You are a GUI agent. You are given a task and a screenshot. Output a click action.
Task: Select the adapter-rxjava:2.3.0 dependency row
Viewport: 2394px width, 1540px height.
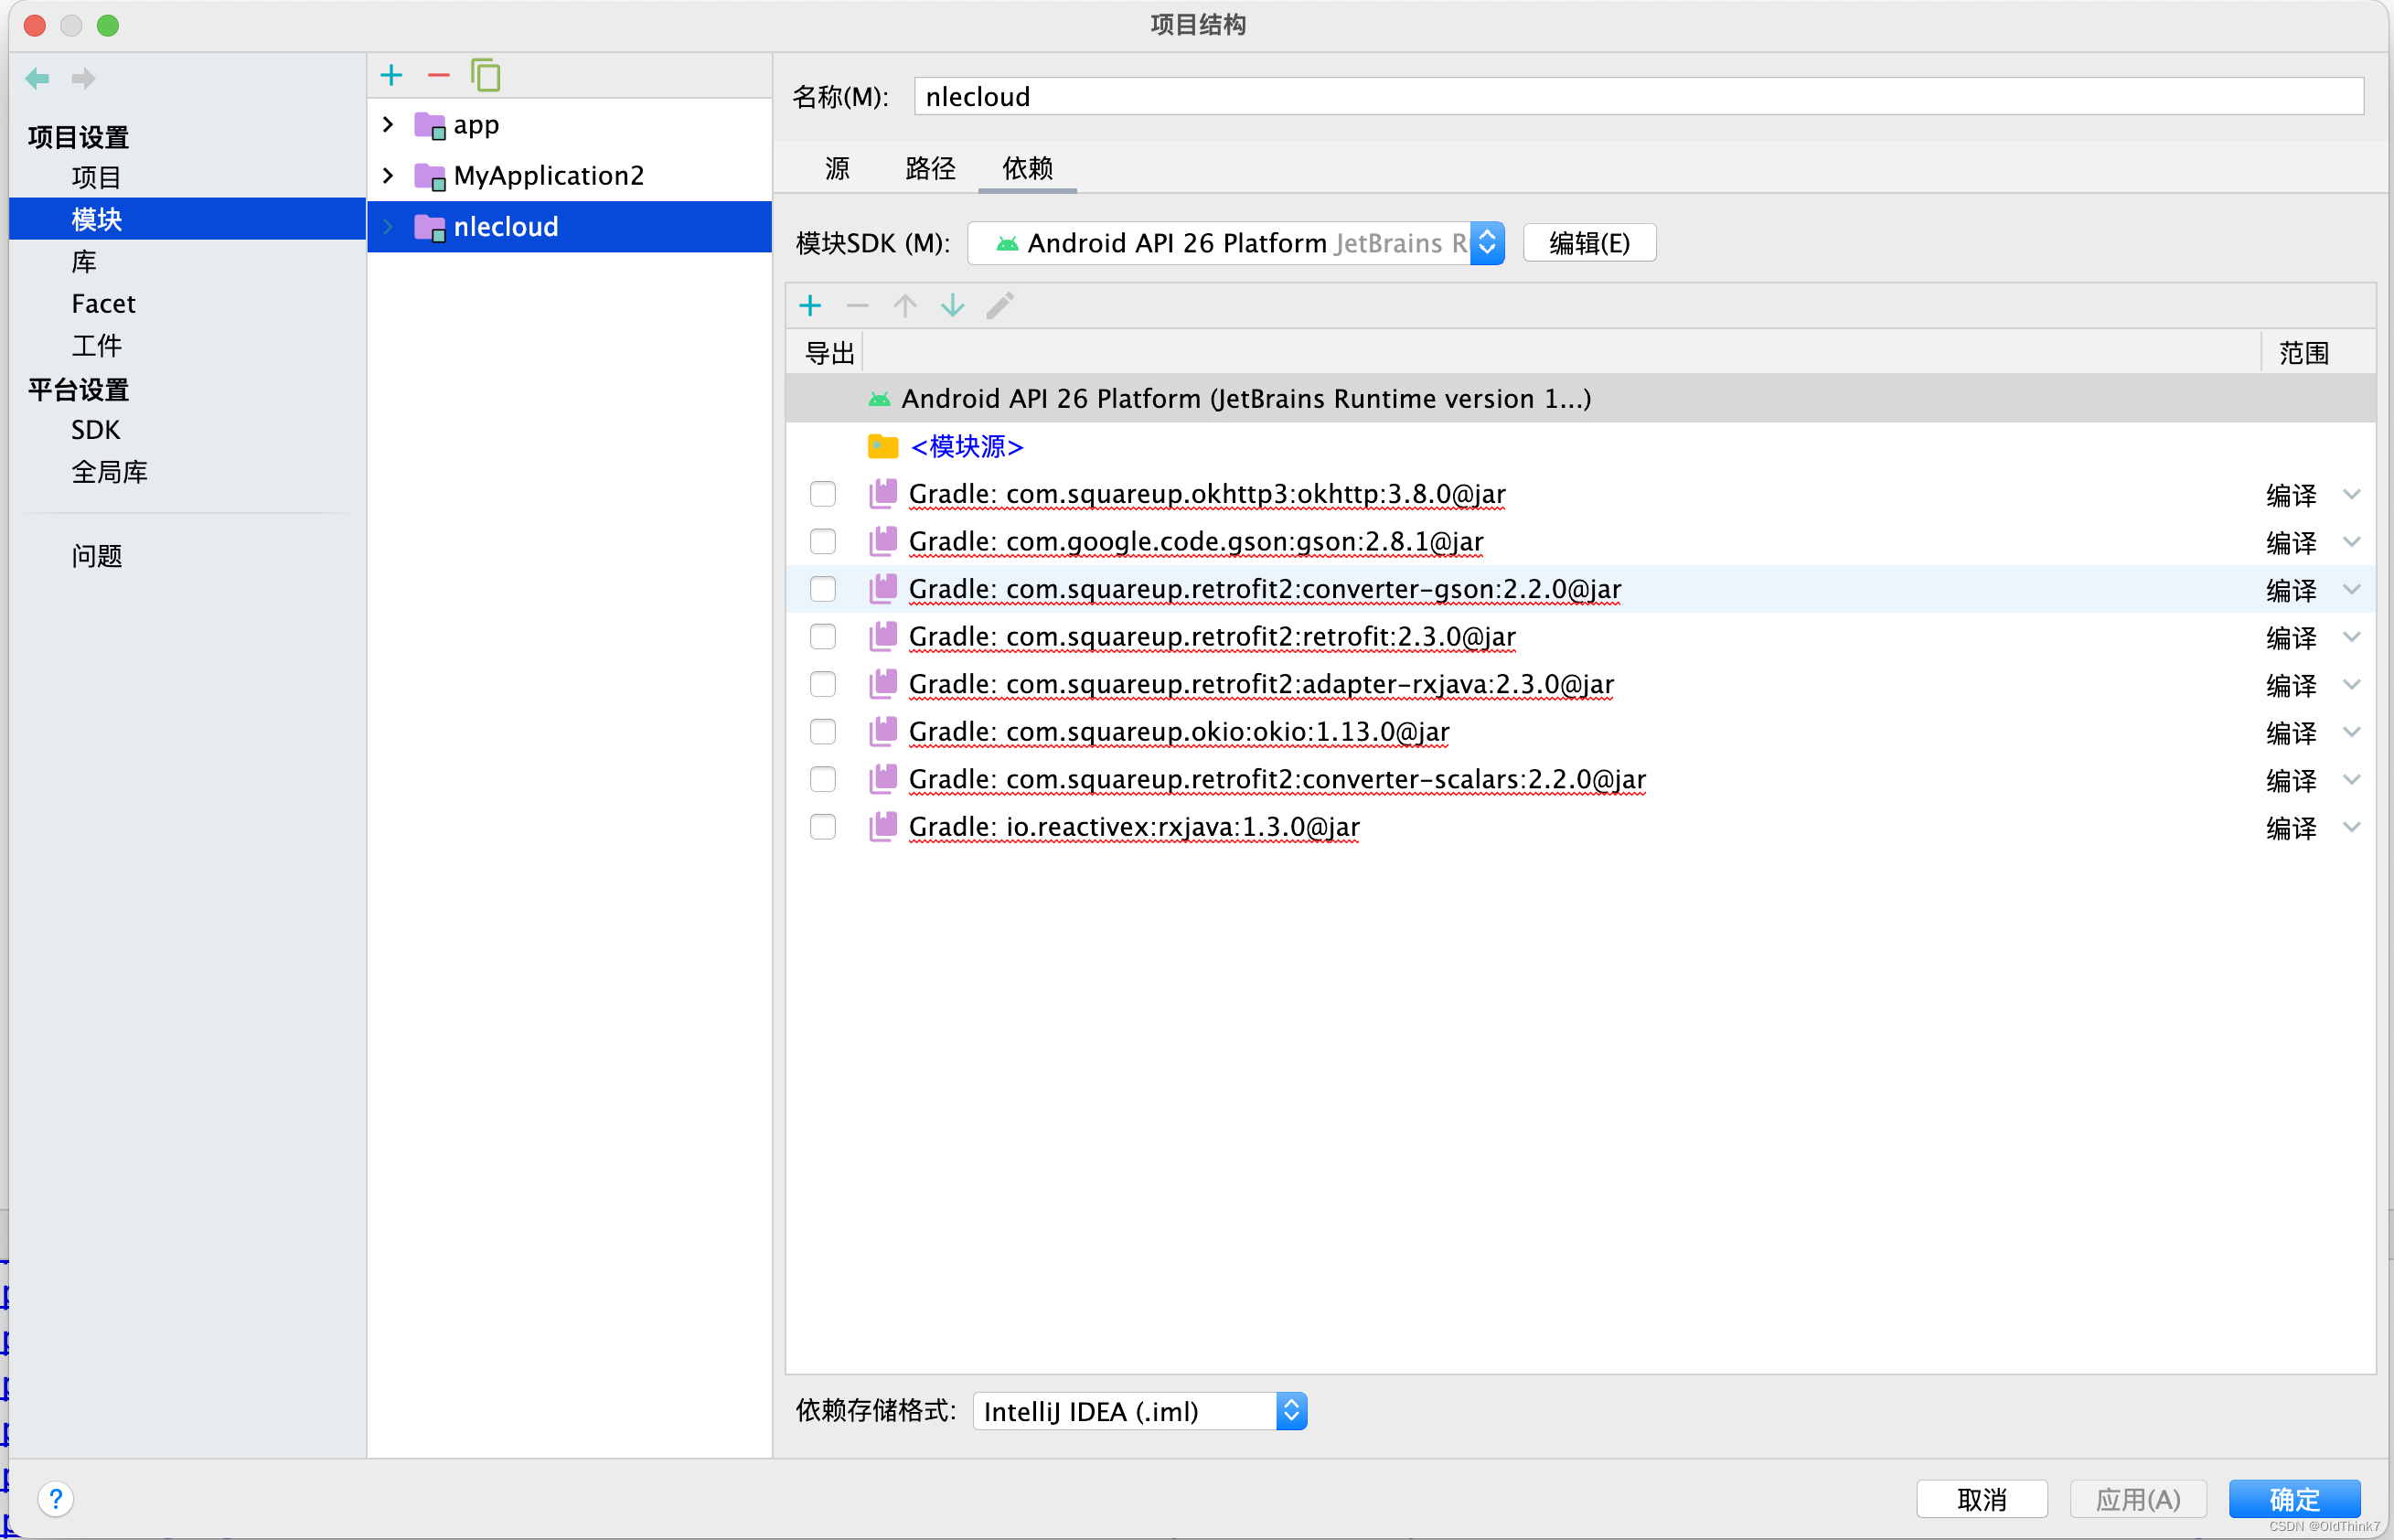coord(1580,684)
